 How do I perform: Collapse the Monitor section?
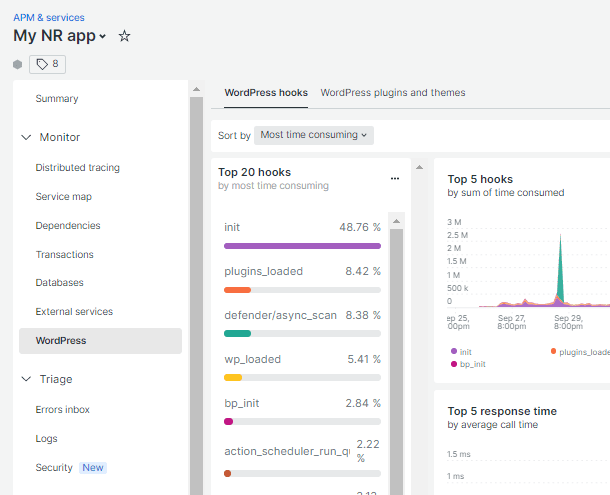[x=26, y=137]
